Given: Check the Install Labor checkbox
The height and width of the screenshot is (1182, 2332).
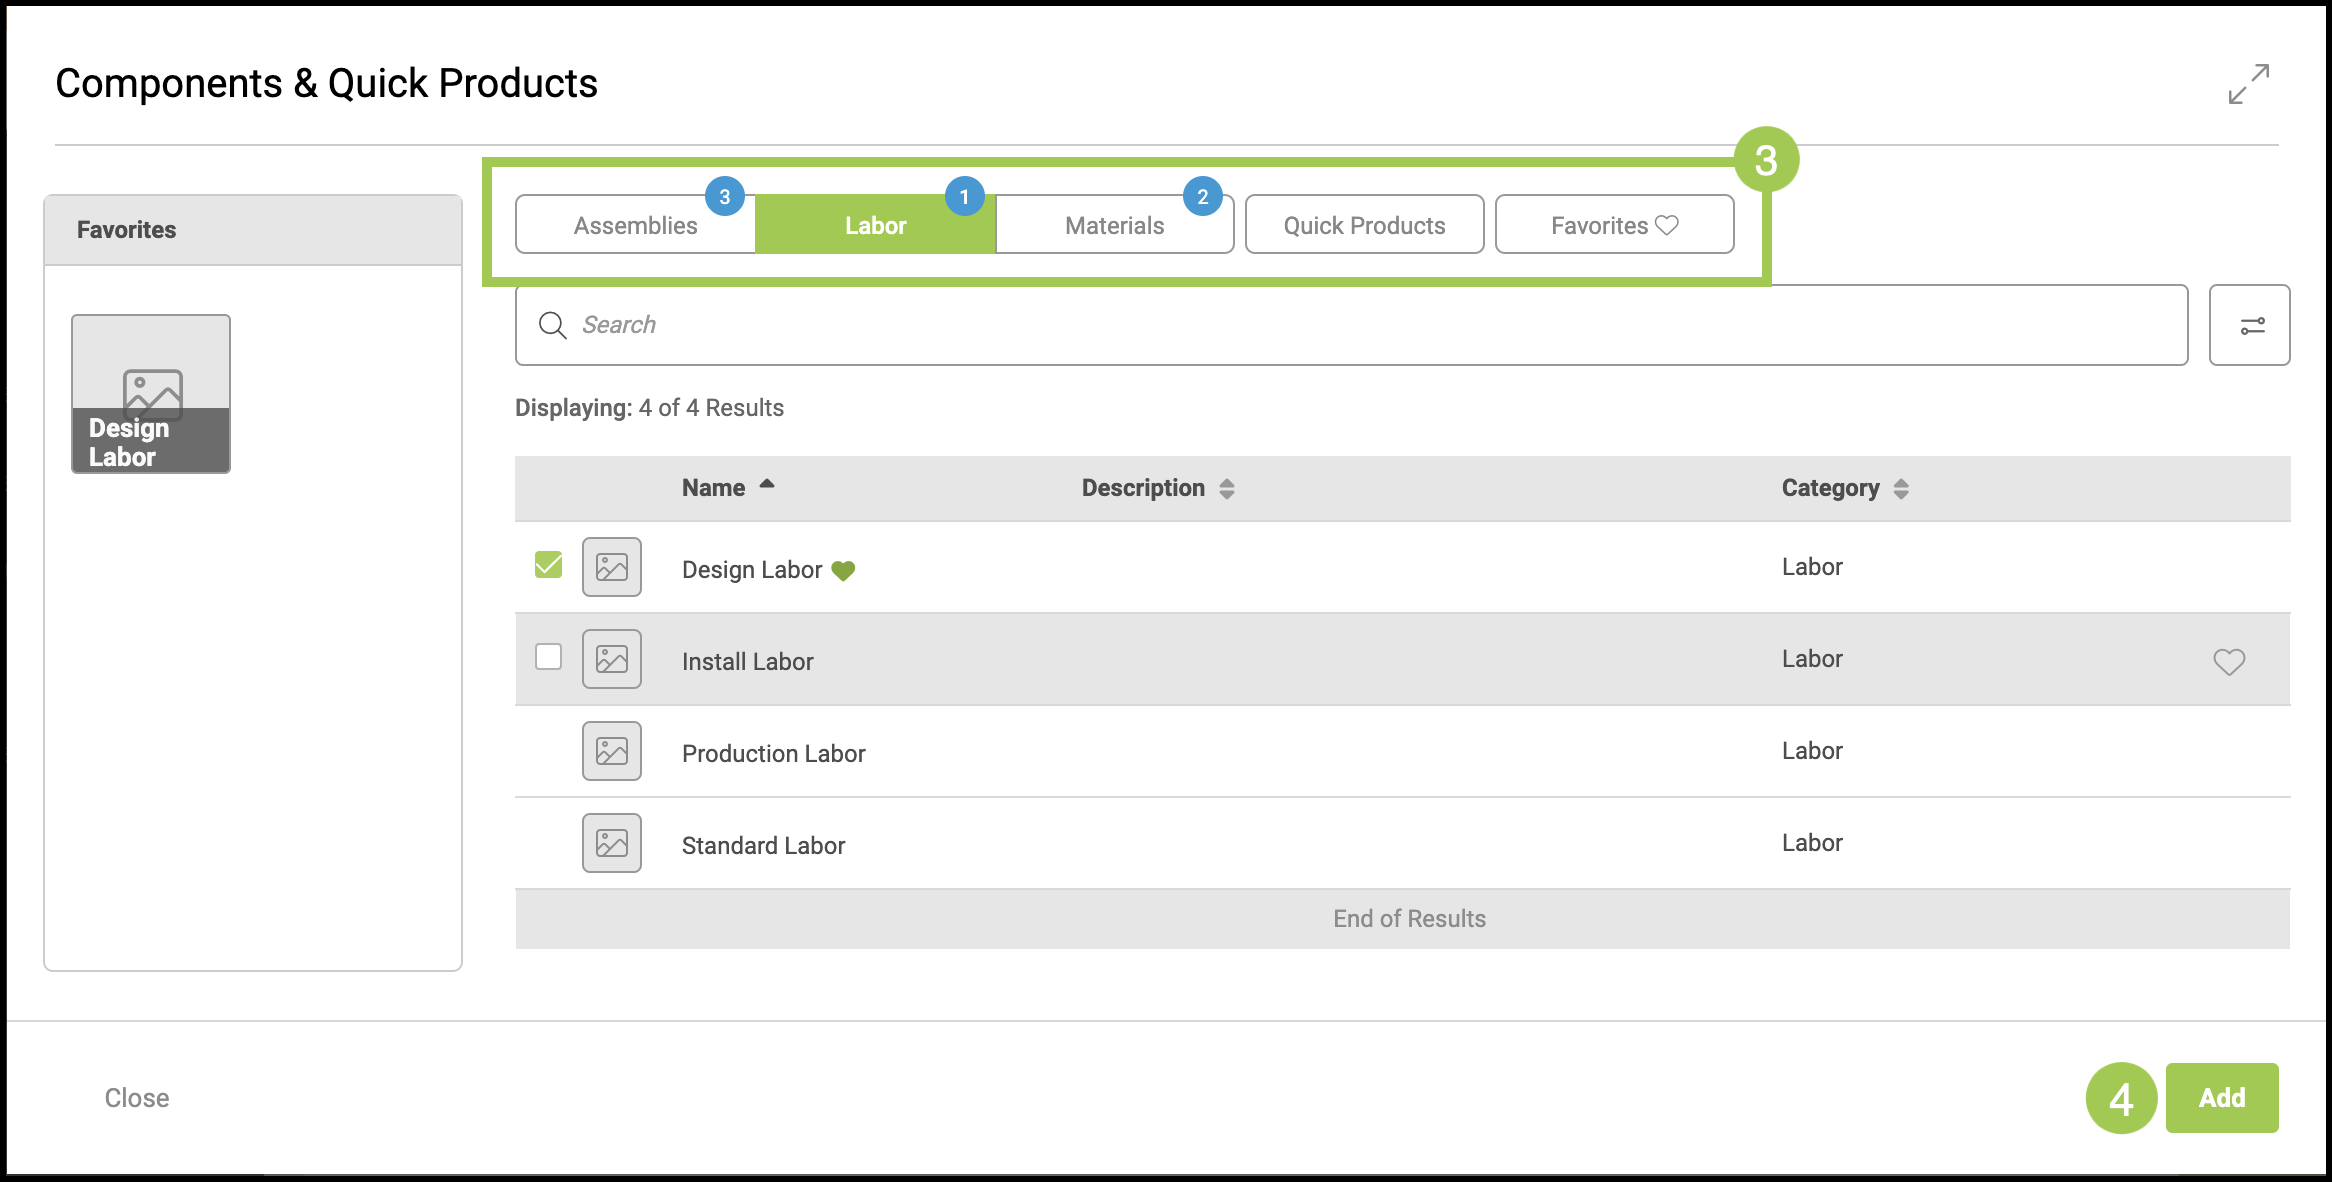Looking at the screenshot, I should point(548,657).
